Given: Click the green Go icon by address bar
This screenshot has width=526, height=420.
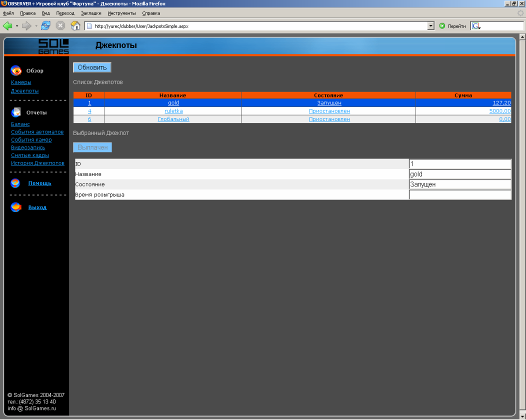Looking at the screenshot, I should click(x=442, y=26).
